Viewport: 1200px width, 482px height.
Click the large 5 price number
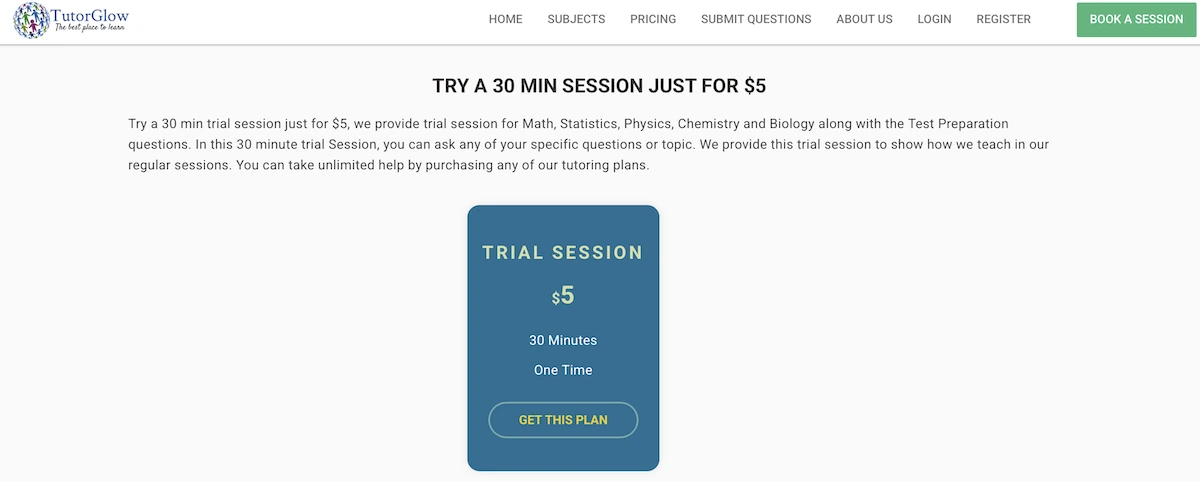point(568,295)
